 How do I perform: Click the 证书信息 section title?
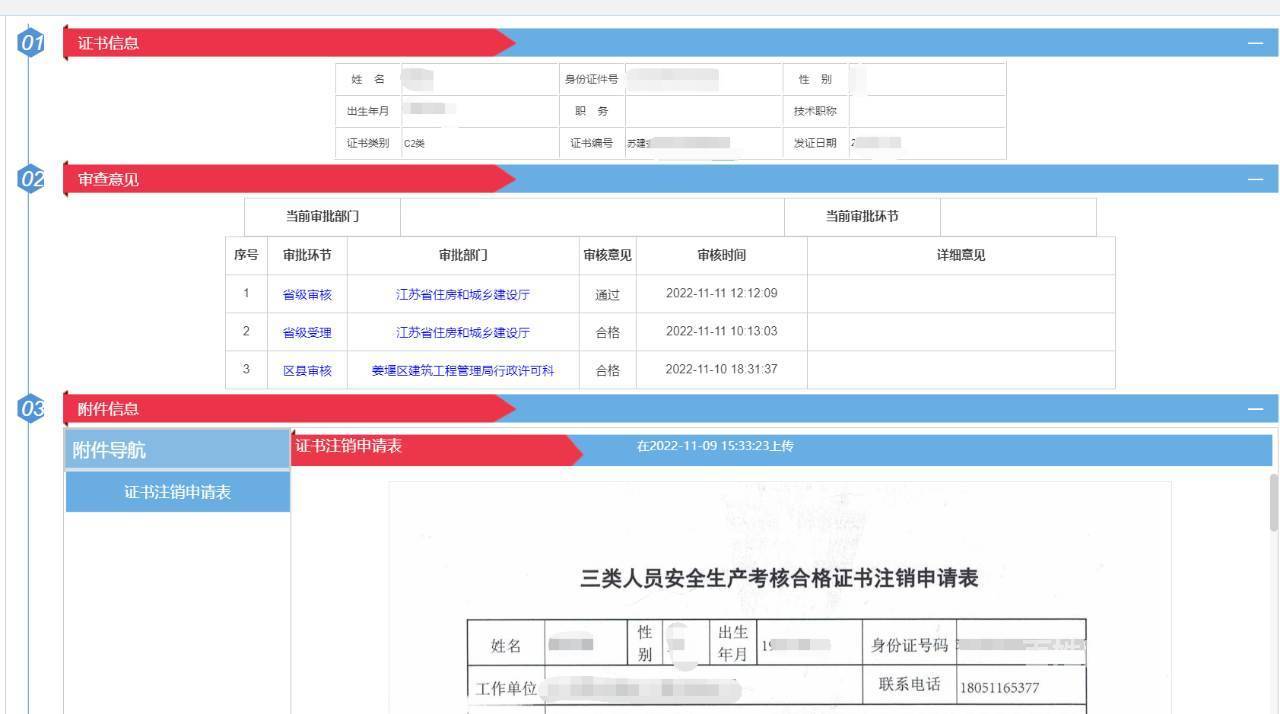point(108,43)
